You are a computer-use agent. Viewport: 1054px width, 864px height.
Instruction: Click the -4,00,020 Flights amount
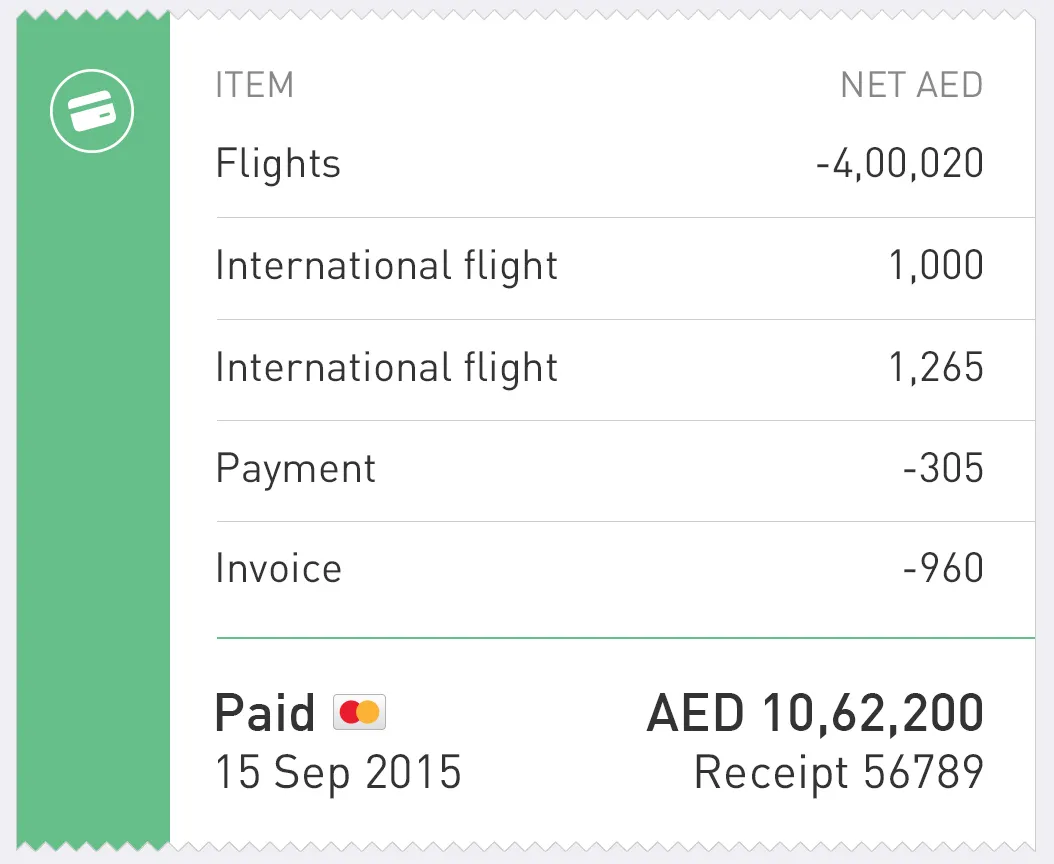[x=899, y=164]
